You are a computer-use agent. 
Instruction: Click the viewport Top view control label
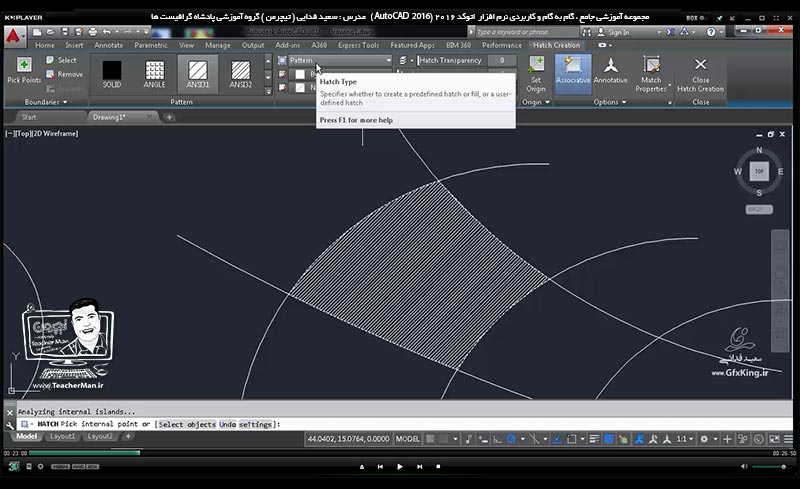pos(23,134)
